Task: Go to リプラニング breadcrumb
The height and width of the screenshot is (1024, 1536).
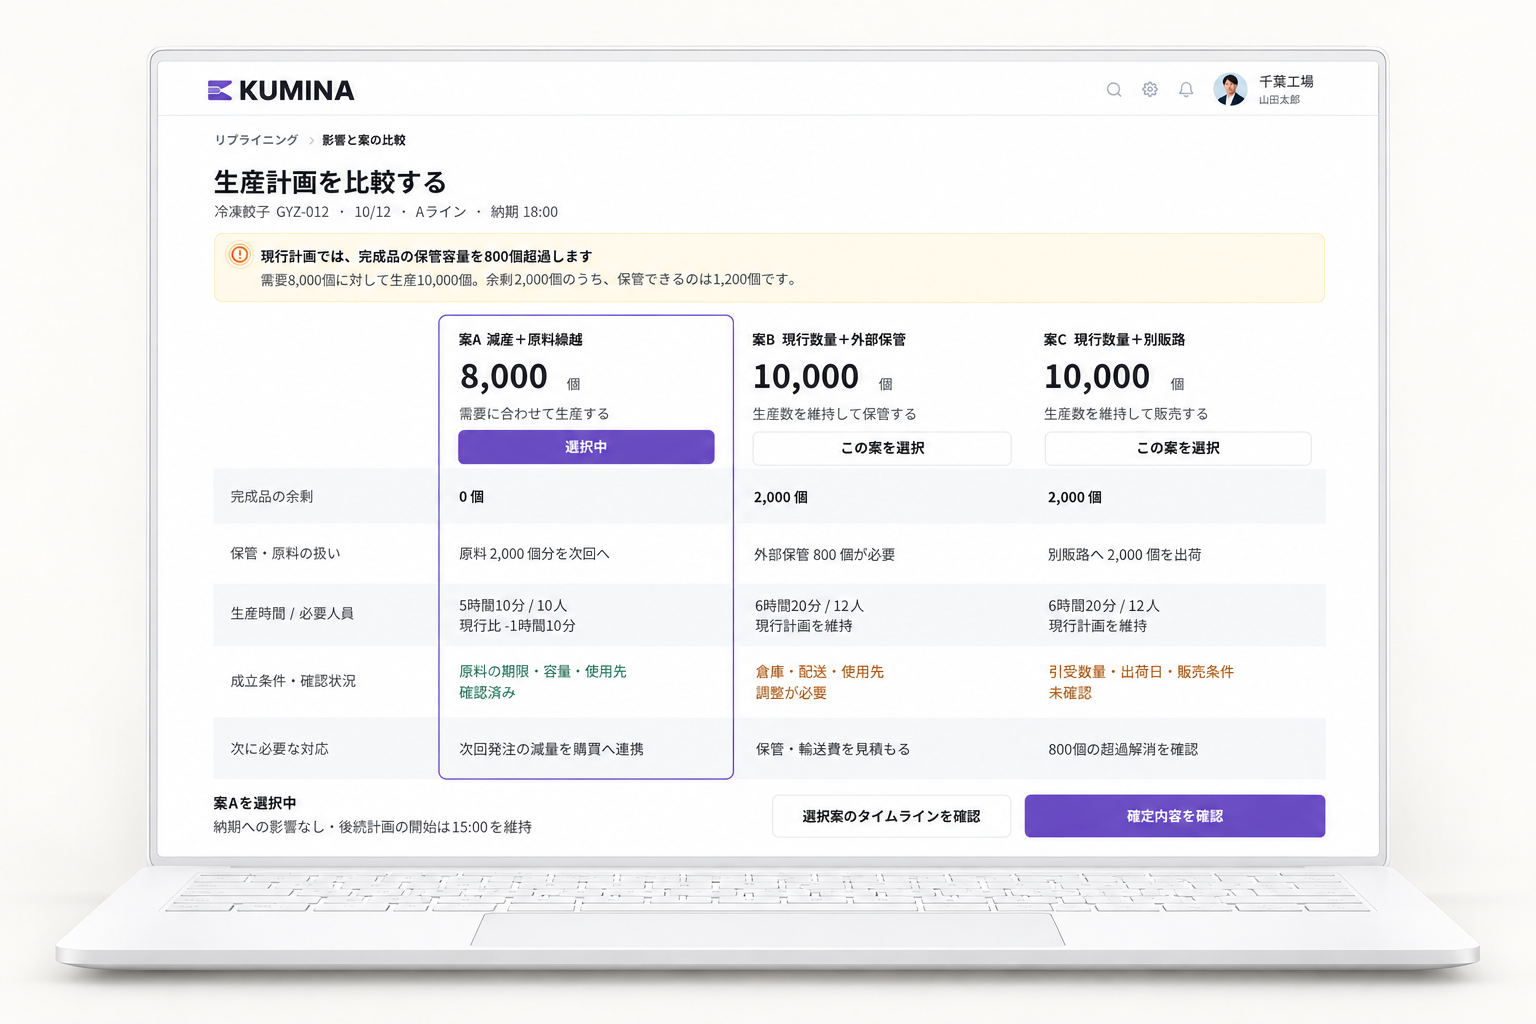Action: pyautogui.click(x=256, y=140)
